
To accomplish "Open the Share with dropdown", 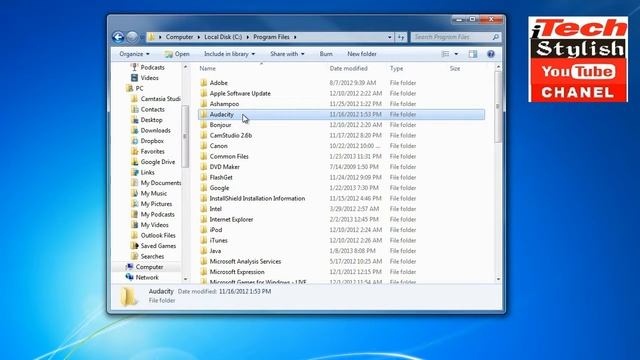I will (x=287, y=54).
